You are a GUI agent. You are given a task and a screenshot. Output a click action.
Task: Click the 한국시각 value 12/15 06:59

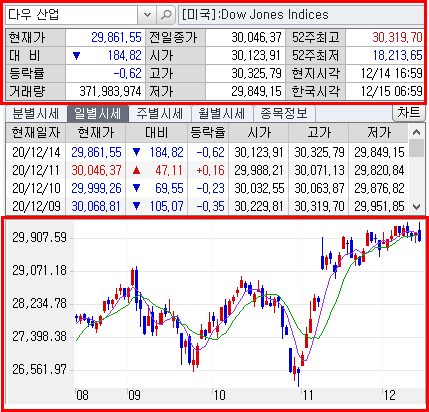tap(392, 91)
